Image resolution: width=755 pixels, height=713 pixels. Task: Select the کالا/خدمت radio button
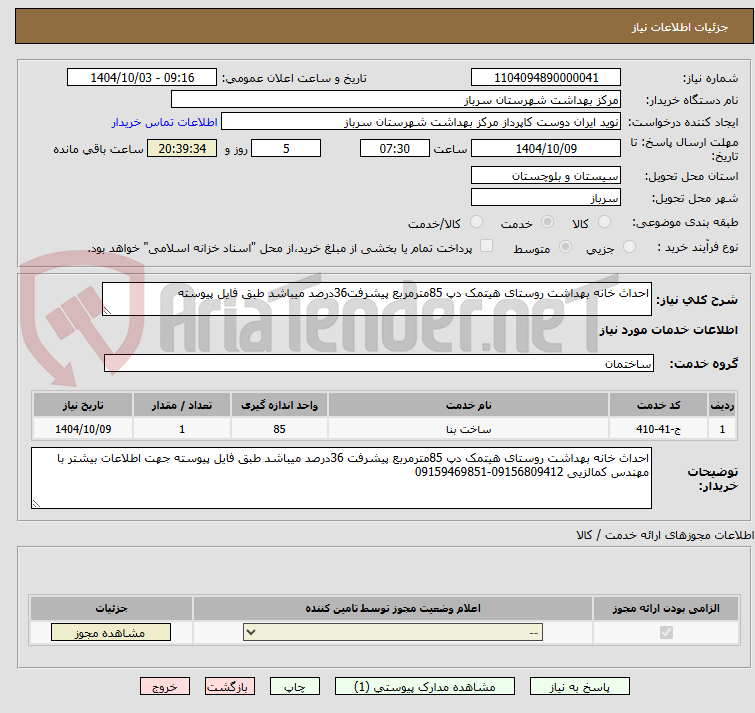tap(476, 222)
